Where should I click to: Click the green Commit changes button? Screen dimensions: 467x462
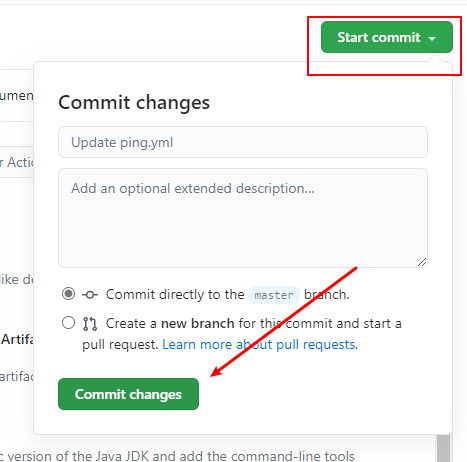(128, 394)
